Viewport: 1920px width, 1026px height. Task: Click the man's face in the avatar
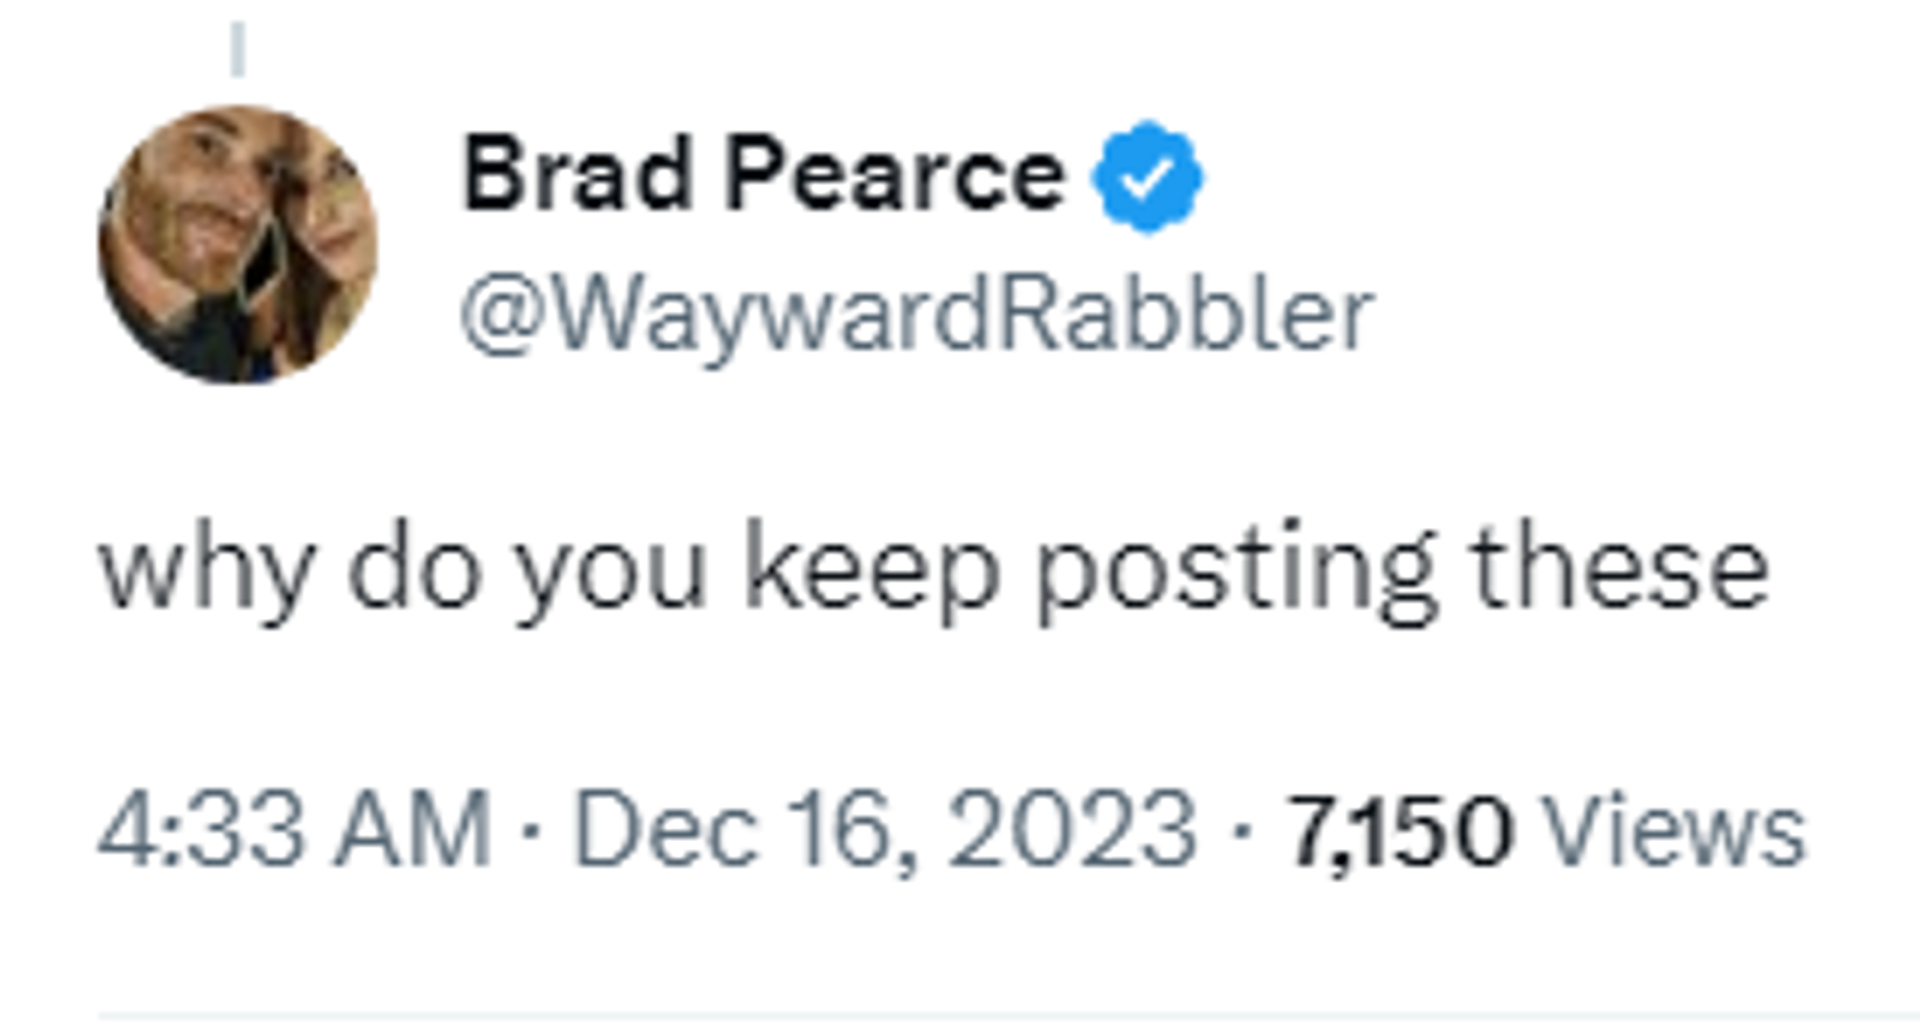pos(205,195)
